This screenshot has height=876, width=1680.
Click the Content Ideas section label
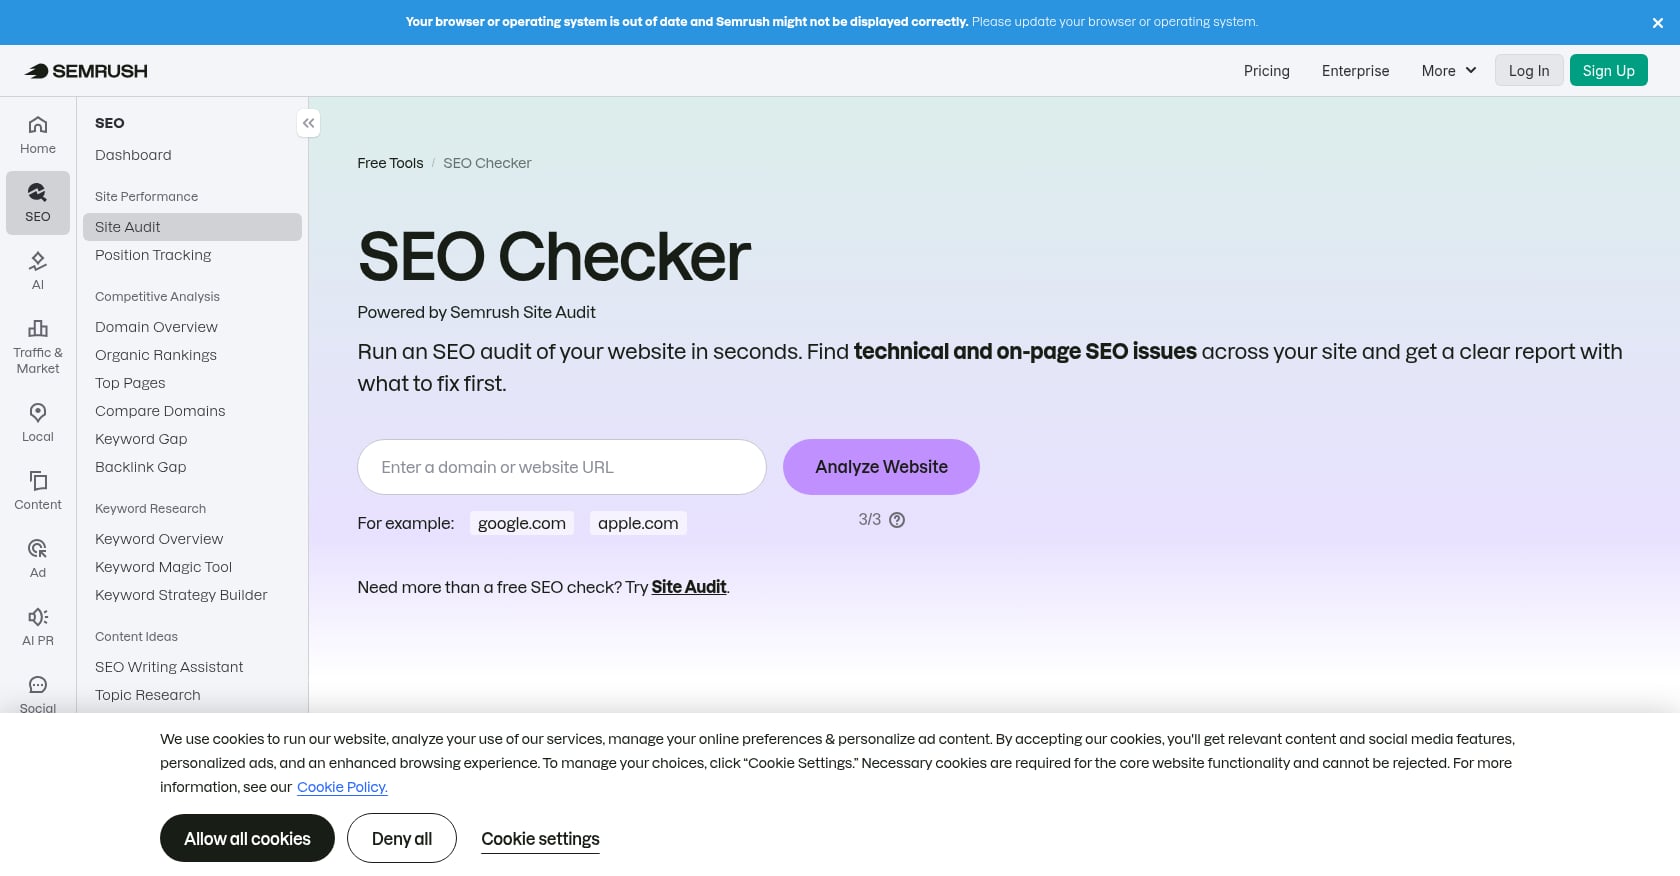point(136,637)
